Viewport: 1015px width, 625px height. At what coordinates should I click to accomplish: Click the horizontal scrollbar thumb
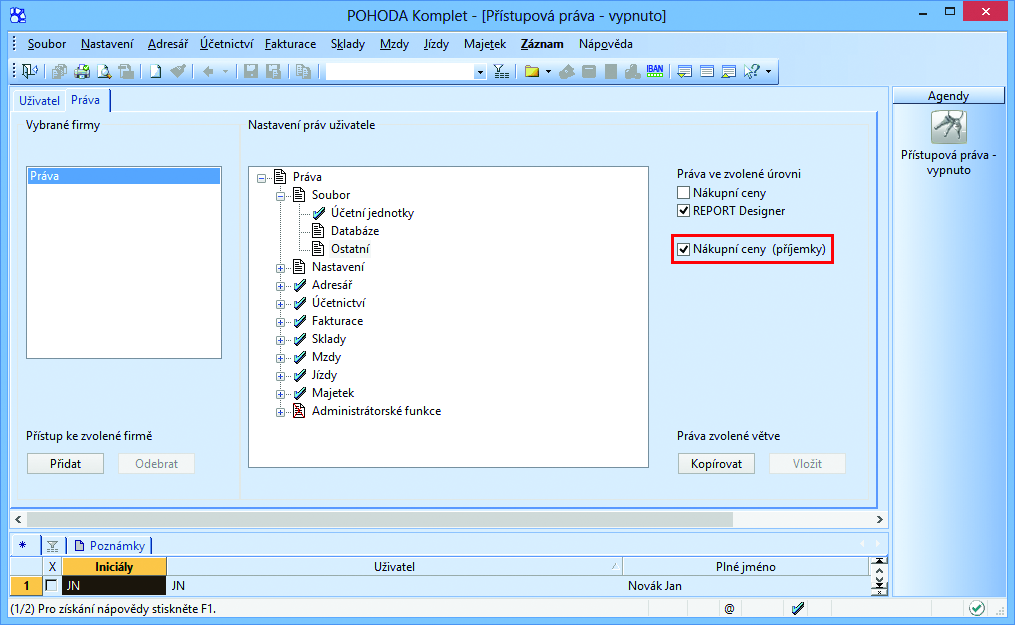(x=380, y=520)
